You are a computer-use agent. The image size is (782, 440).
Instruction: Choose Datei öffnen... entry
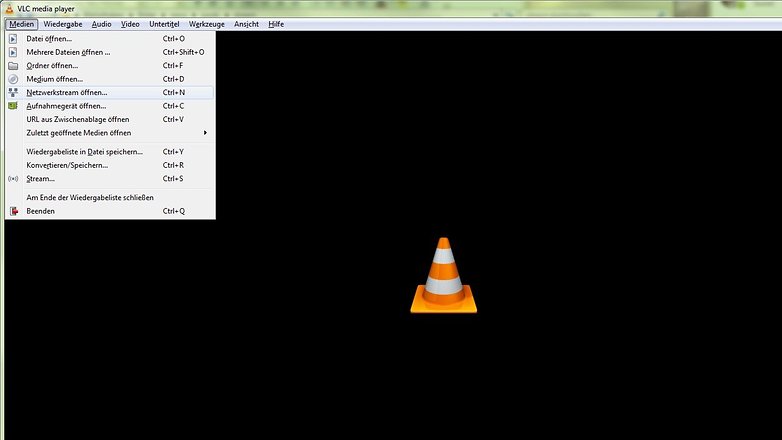110,38
